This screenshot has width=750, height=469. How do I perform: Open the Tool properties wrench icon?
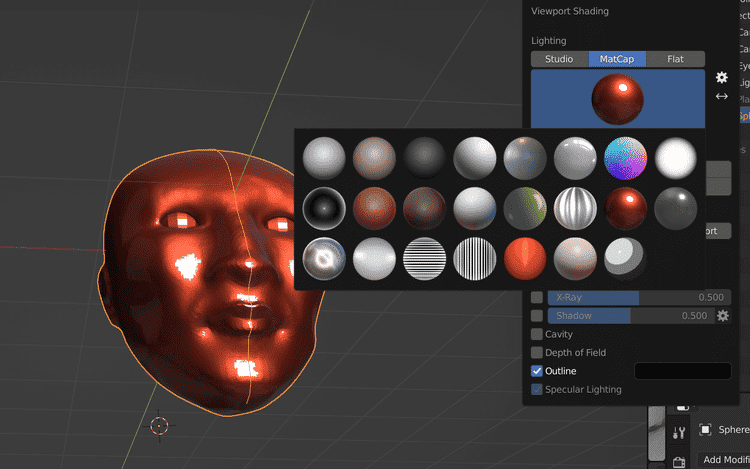(679, 433)
